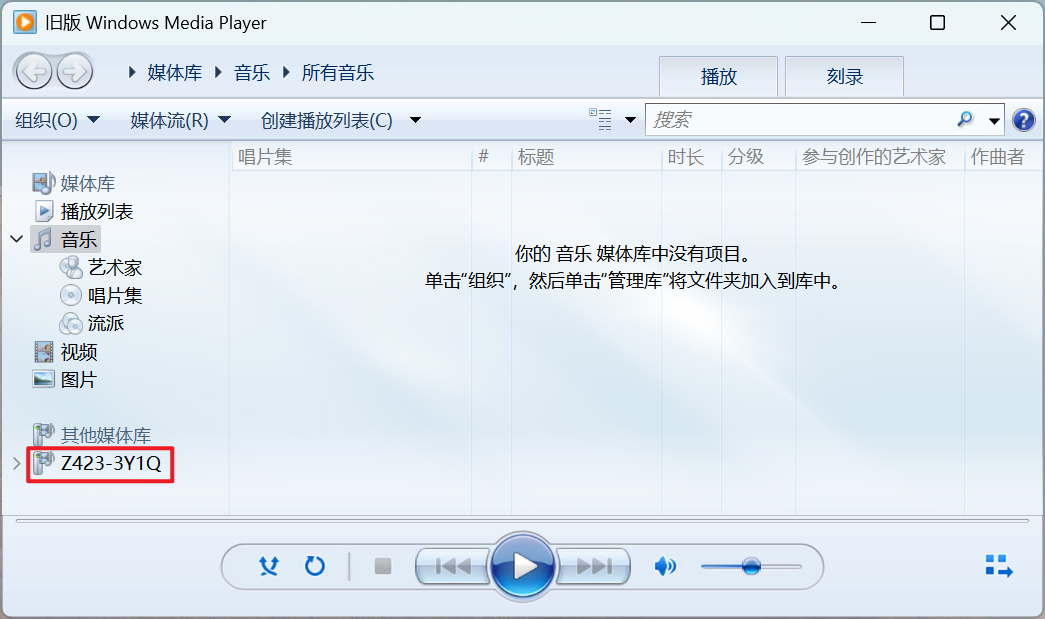
Task: Sort by the 时长 column header
Action: tap(692, 157)
